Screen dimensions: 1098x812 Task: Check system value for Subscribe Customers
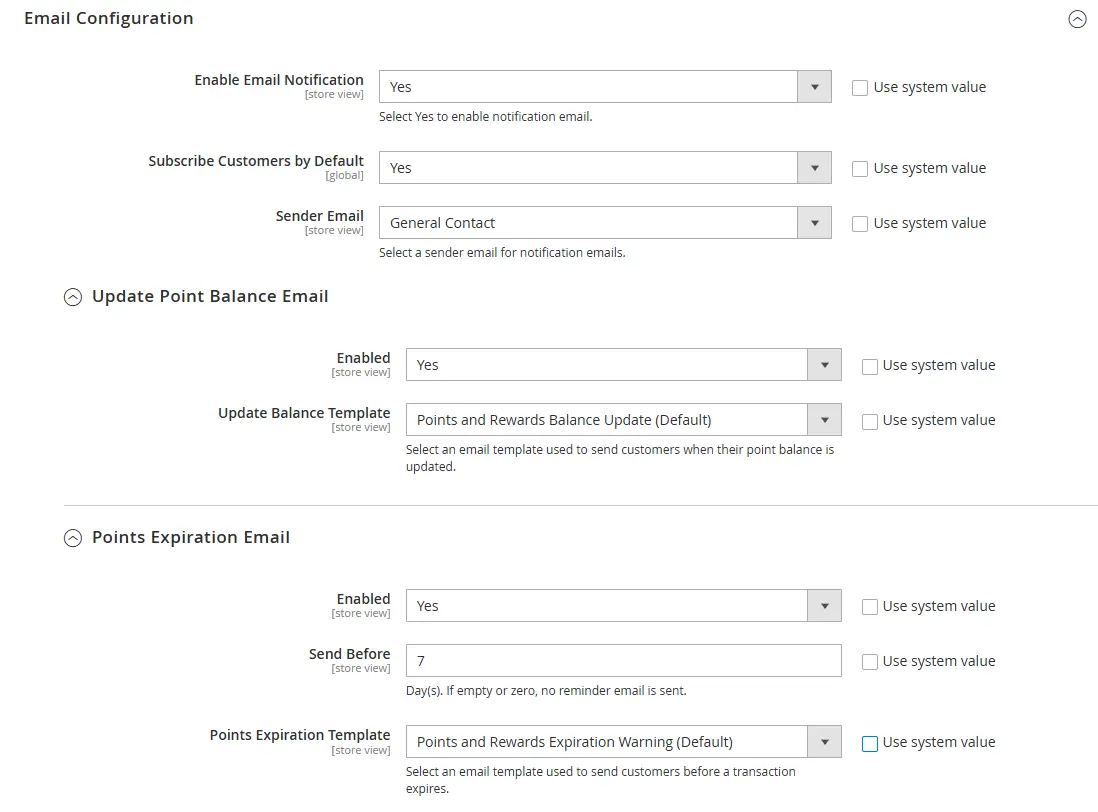click(x=860, y=169)
